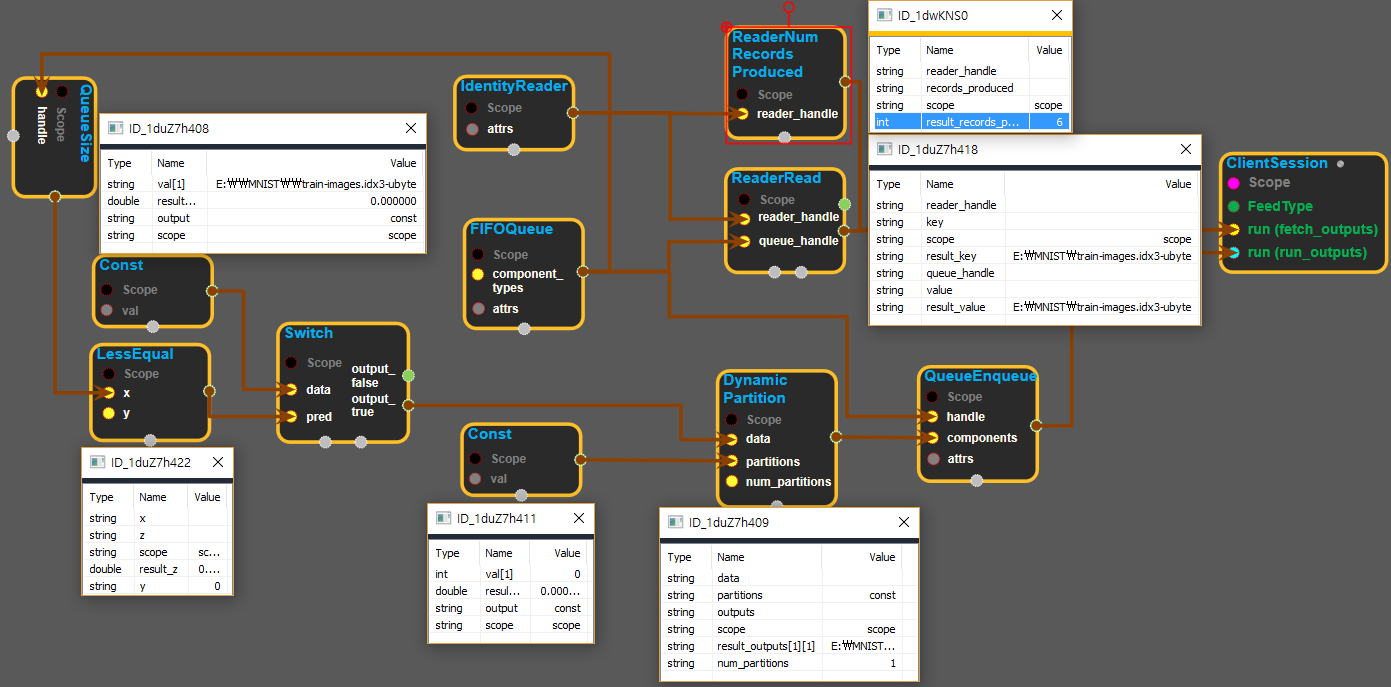Click the component_types port on FIFOQueue
1391x687 pixels.
coord(477,274)
